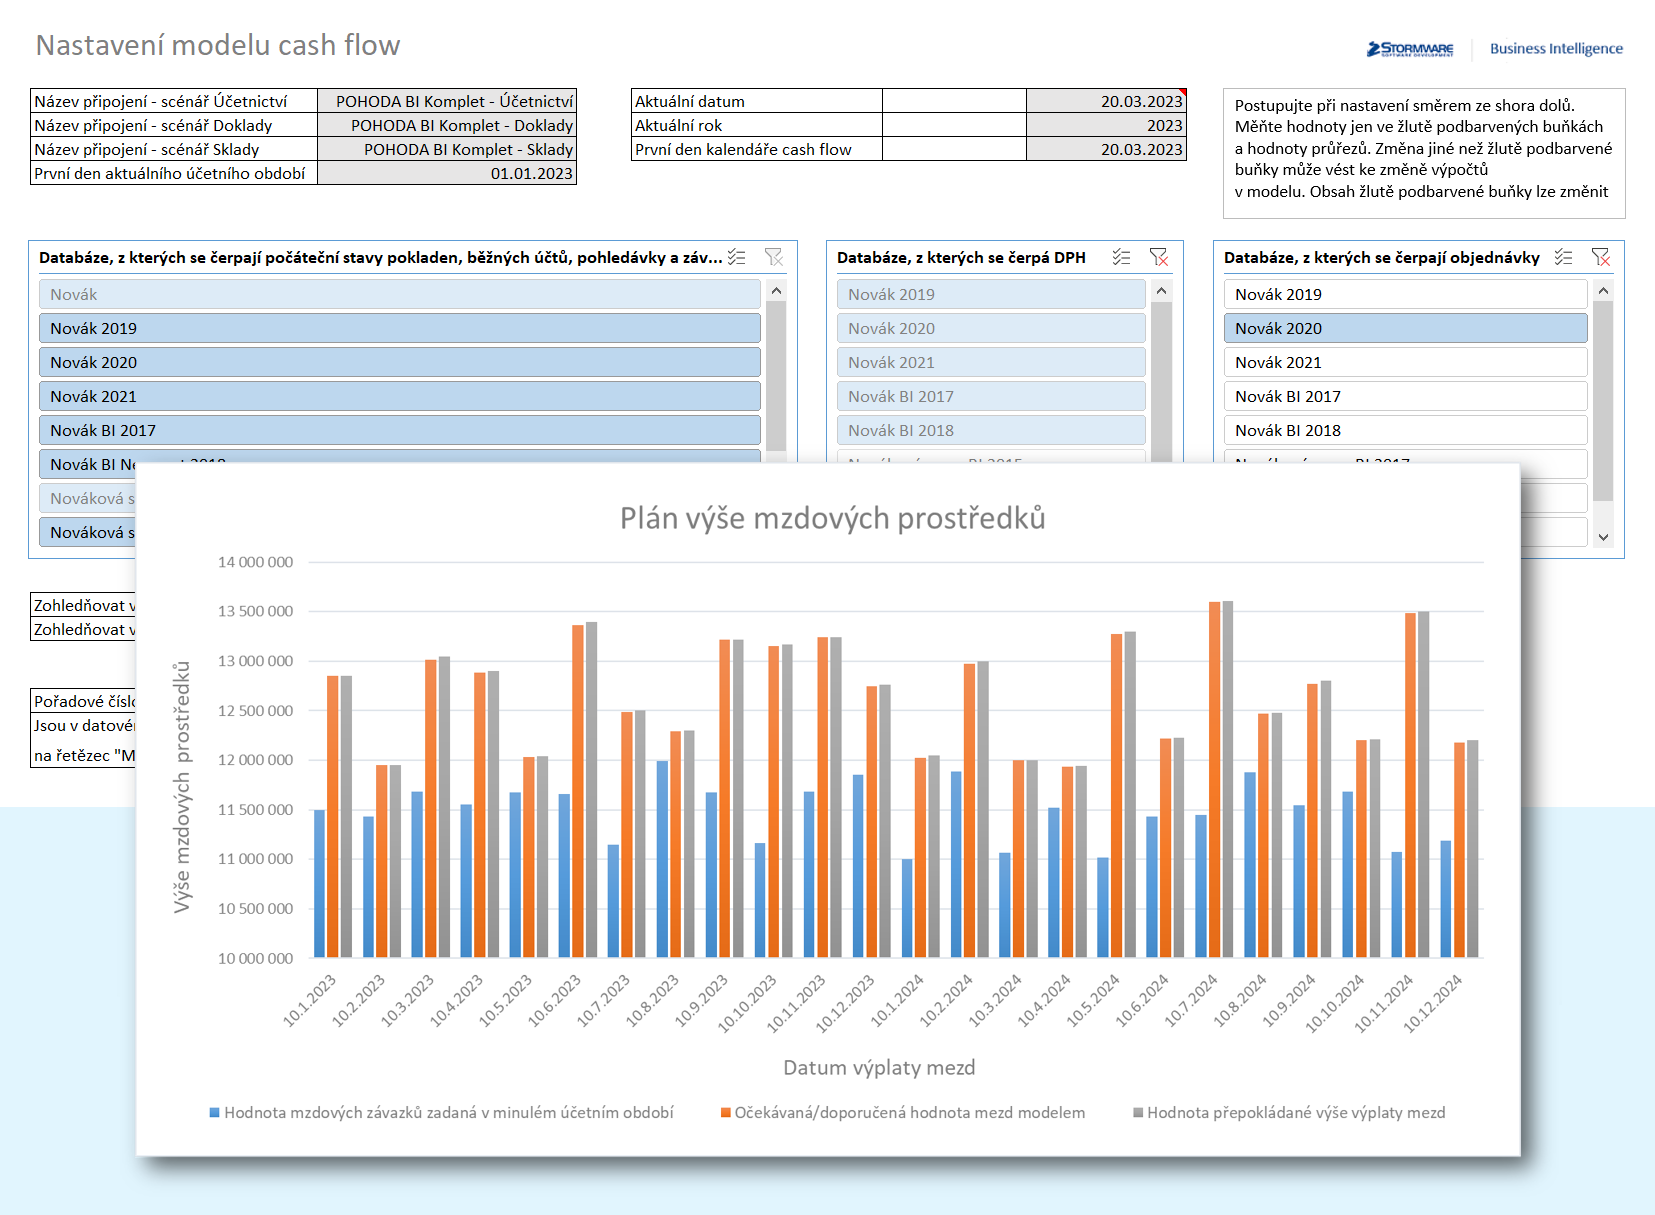Click the blue legend swatch for minulém období
The image size is (1655, 1215).
214,1112
